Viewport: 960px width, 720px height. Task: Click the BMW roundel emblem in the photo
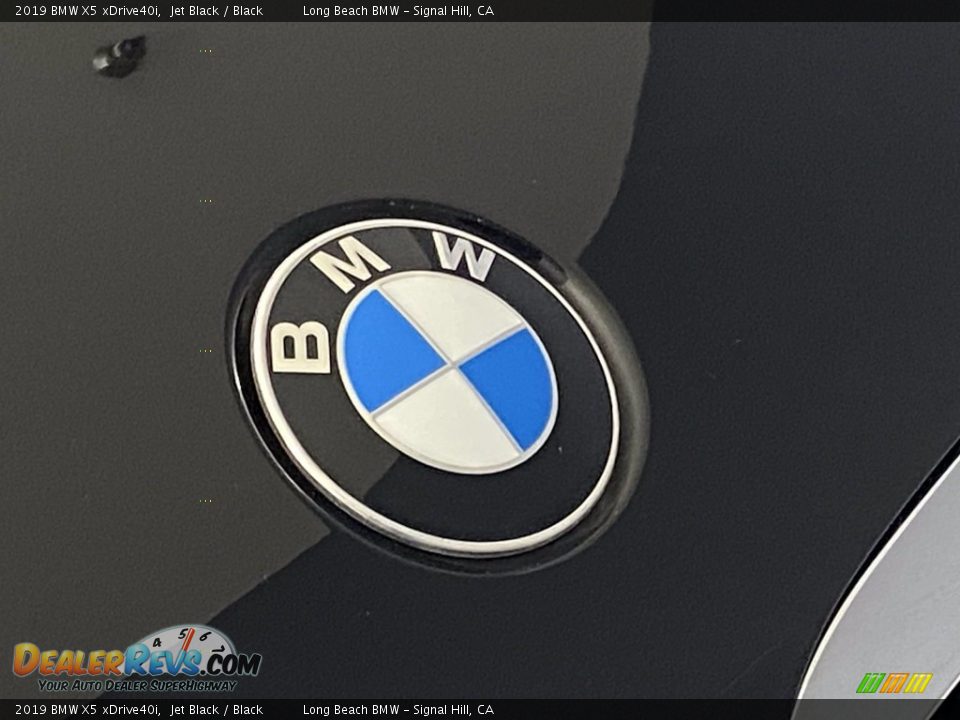tap(436, 387)
